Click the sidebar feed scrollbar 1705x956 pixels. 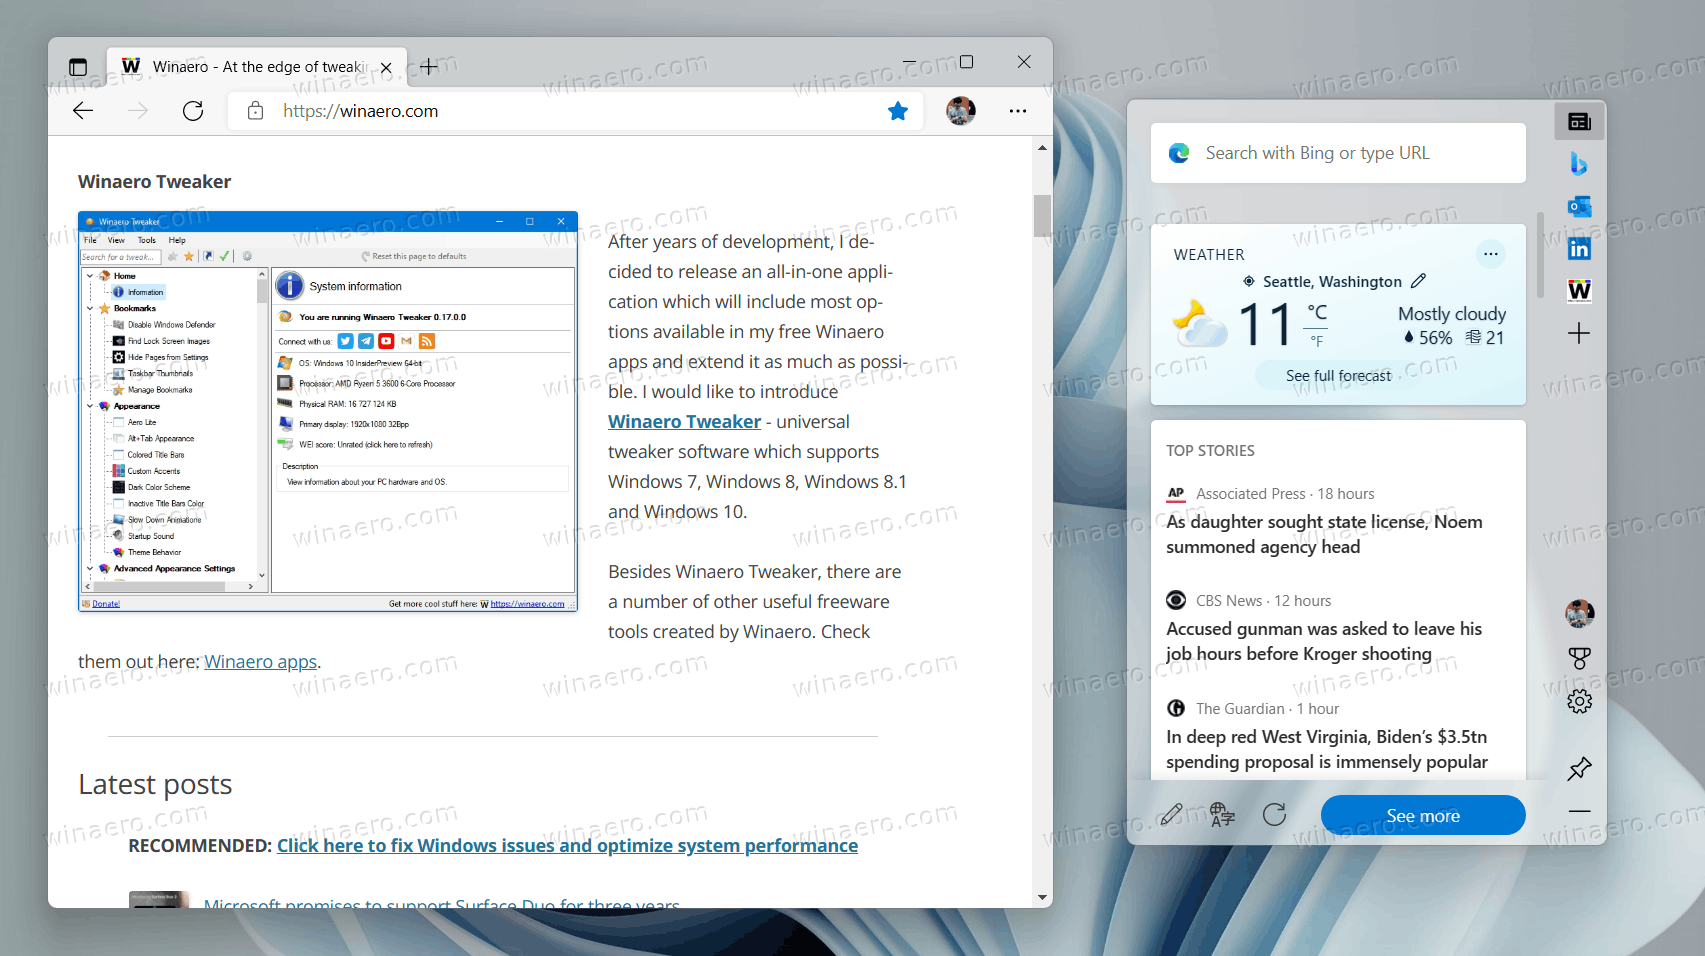coord(1540,255)
